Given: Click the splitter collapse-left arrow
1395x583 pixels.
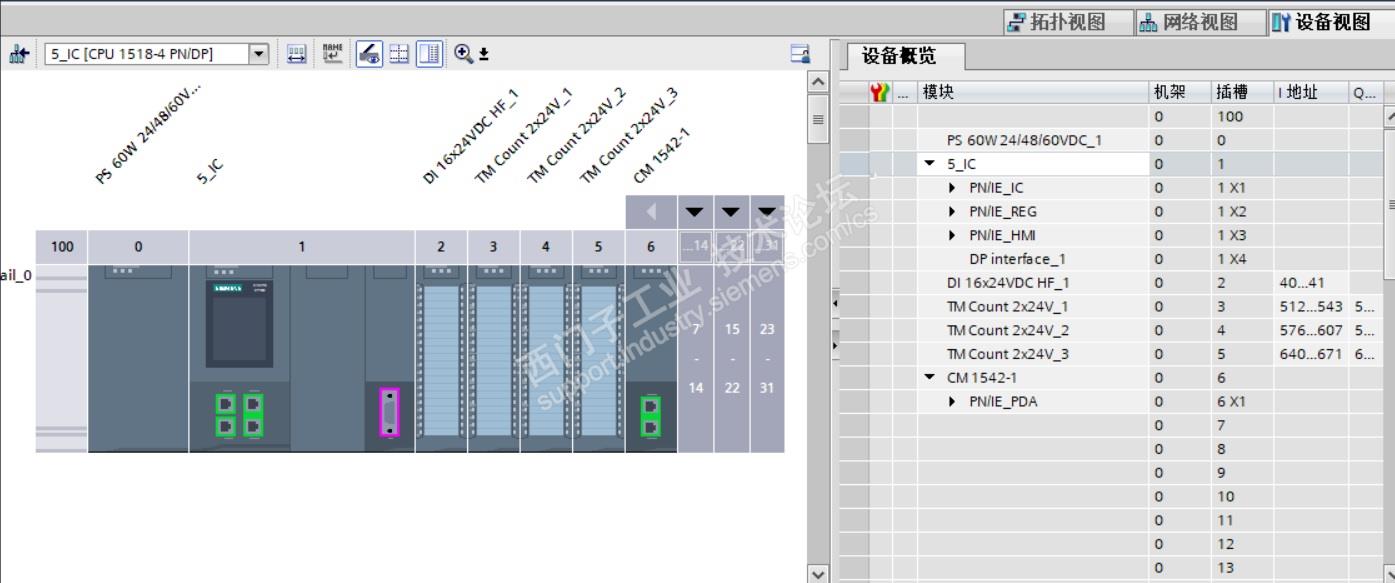Looking at the screenshot, I should point(835,303).
